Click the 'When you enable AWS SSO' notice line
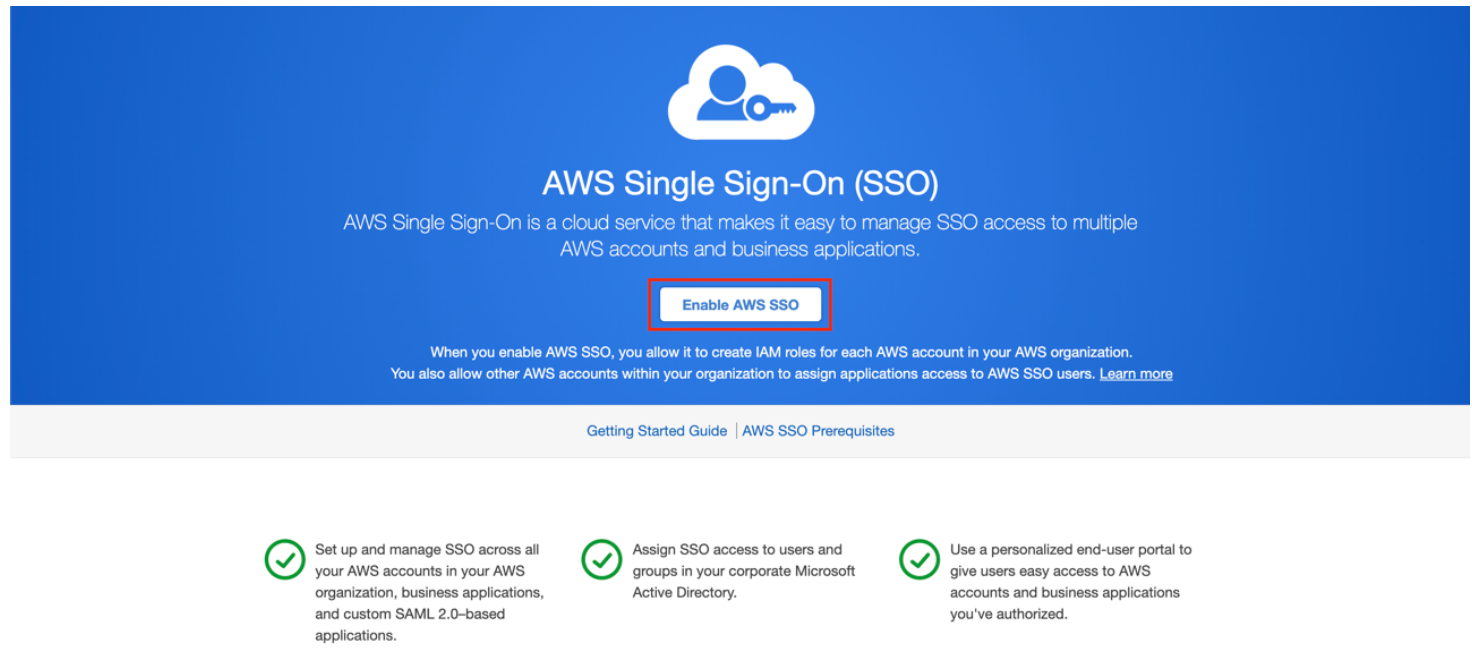Viewport: 1472px width, 660px height. pyautogui.click(x=781, y=352)
